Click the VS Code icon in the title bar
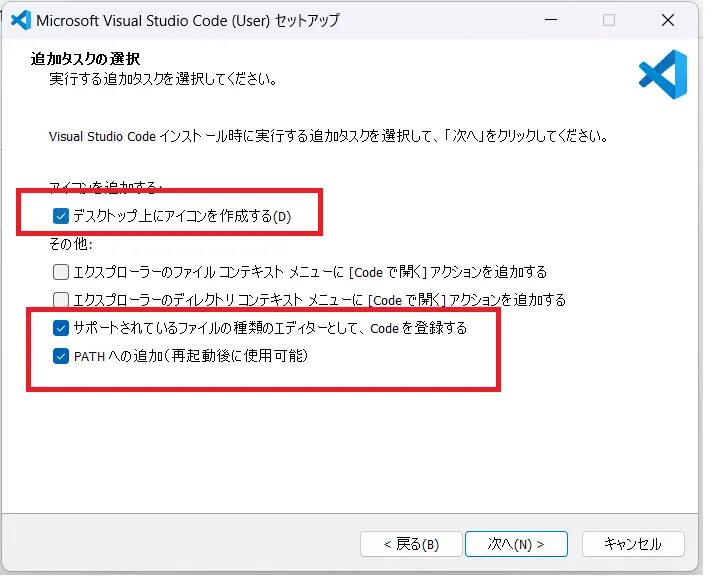Screen dimensions: 714x578 point(20,20)
